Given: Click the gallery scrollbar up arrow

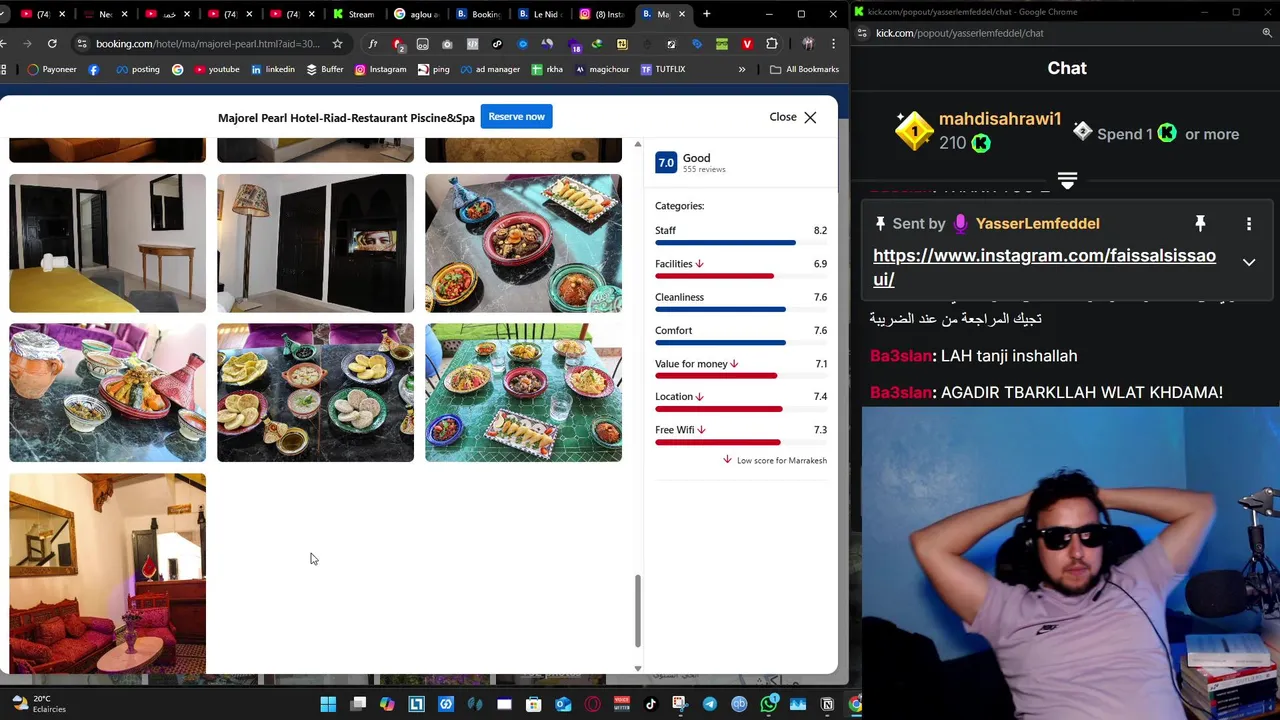Looking at the screenshot, I should (638, 145).
